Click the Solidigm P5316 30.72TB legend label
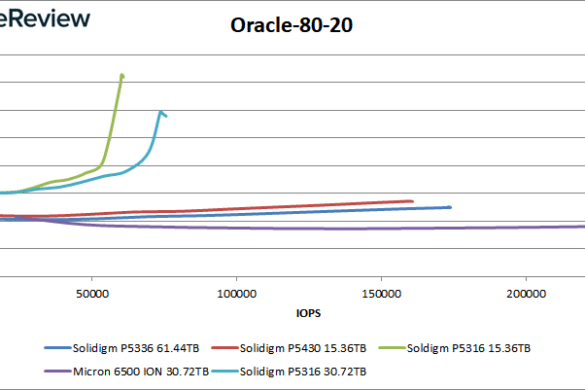Image resolution: width=585 pixels, height=390 pixels. 303,372
